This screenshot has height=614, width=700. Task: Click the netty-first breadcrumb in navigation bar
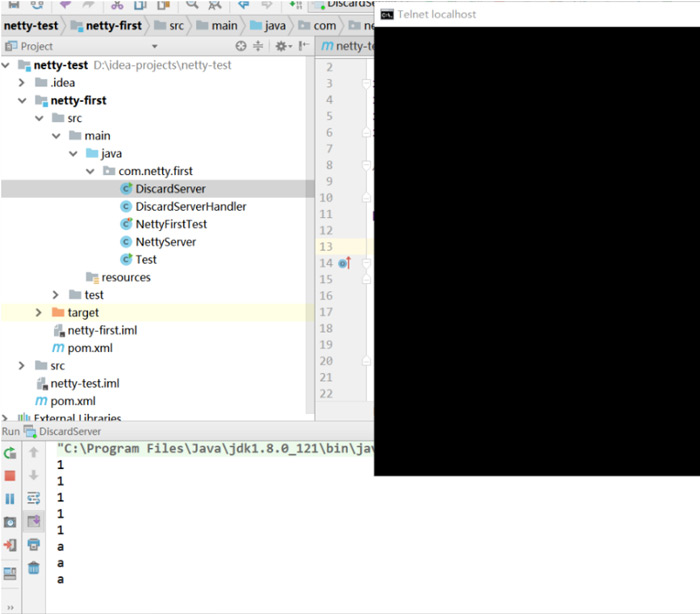[110, 24]
